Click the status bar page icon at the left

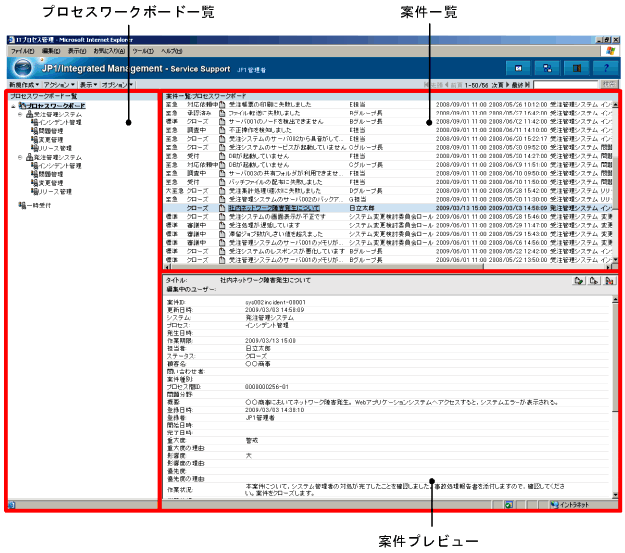click(x=12, y=505)
